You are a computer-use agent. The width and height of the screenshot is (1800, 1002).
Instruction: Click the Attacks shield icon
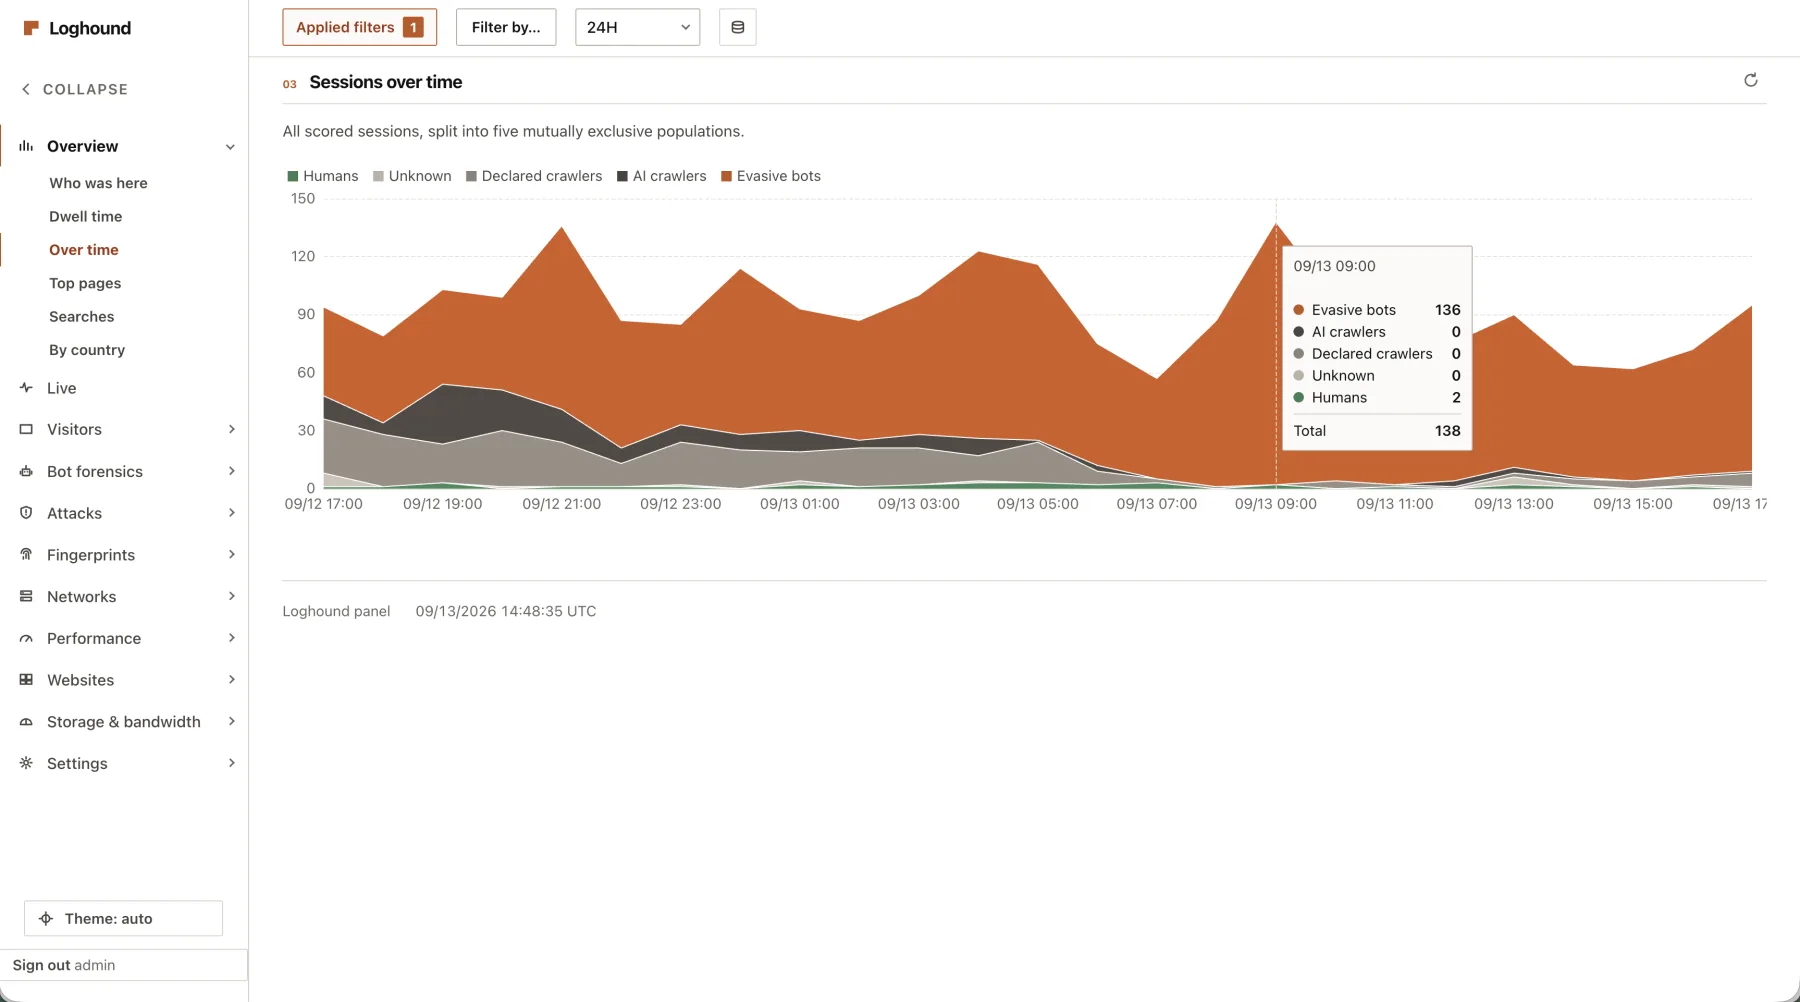pyautogui.click(x=26, y=513)
